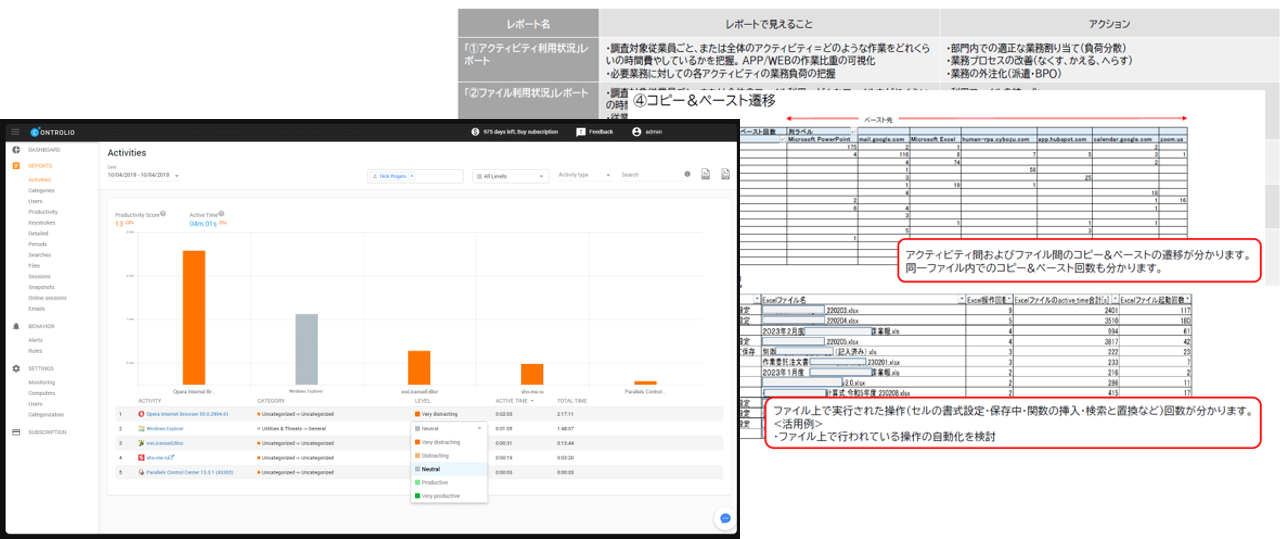Choose Very productive in level list

click(x=448, y=495)
